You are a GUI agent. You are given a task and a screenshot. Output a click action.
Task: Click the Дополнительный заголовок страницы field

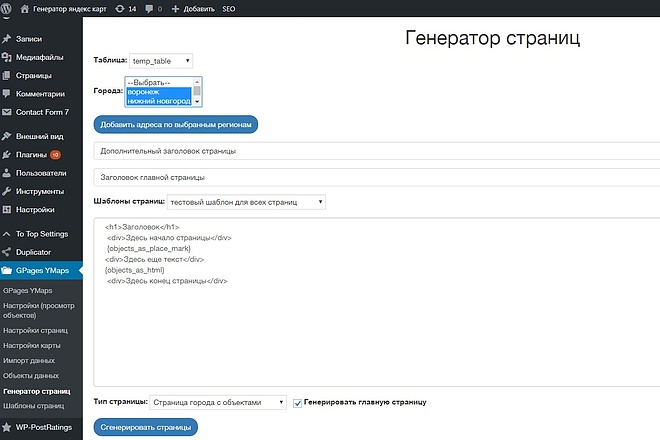[377, 151]
